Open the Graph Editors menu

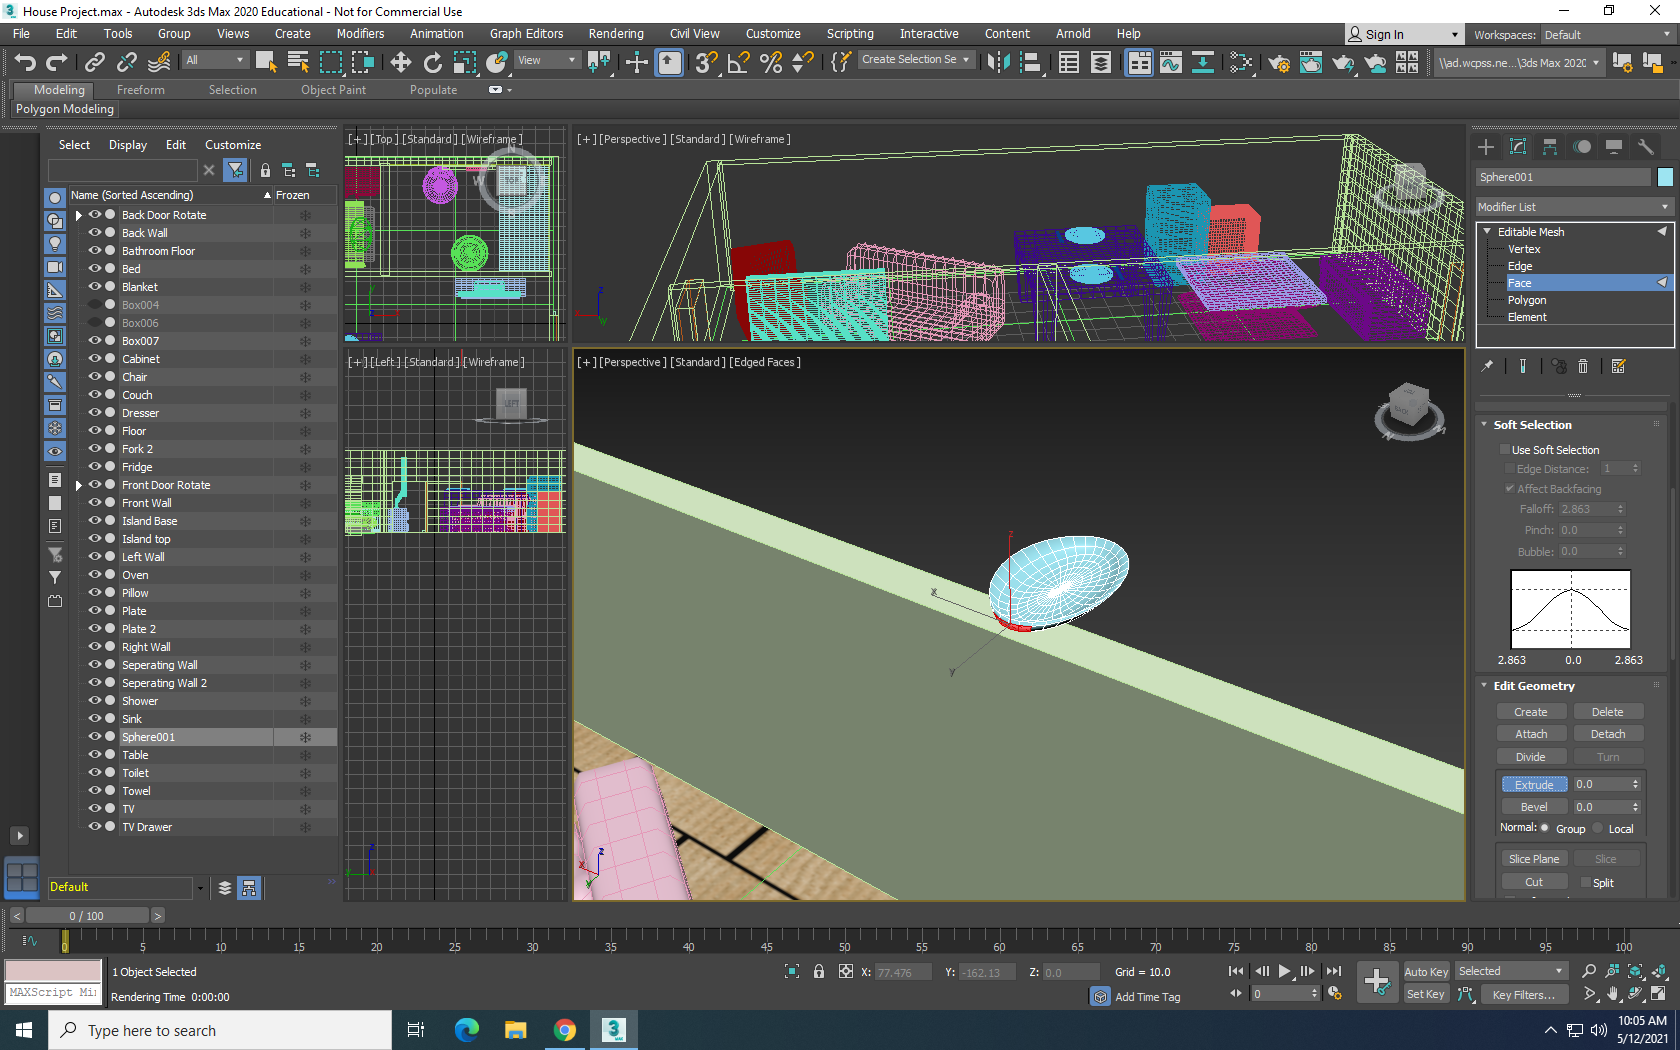pos(526,34)
